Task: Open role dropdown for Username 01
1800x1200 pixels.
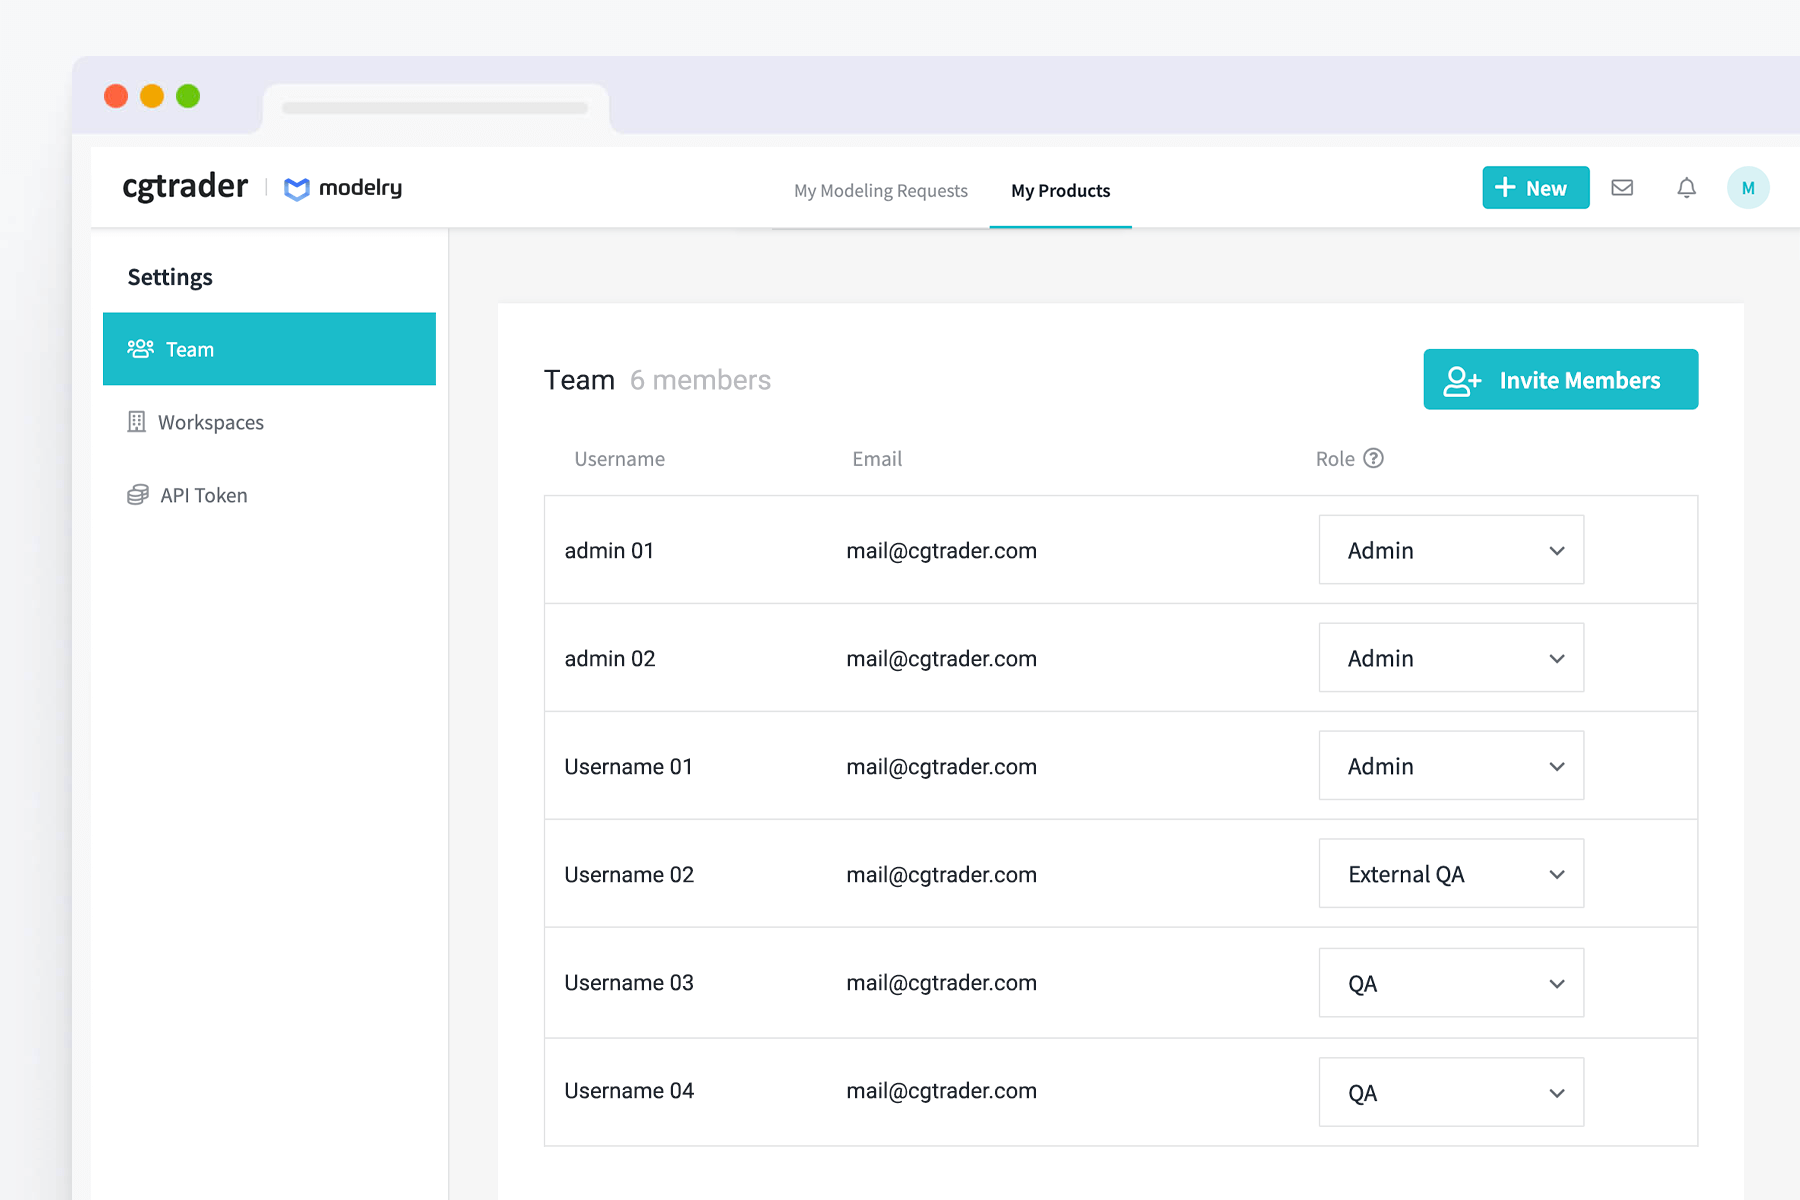Action: (1451, 766)
